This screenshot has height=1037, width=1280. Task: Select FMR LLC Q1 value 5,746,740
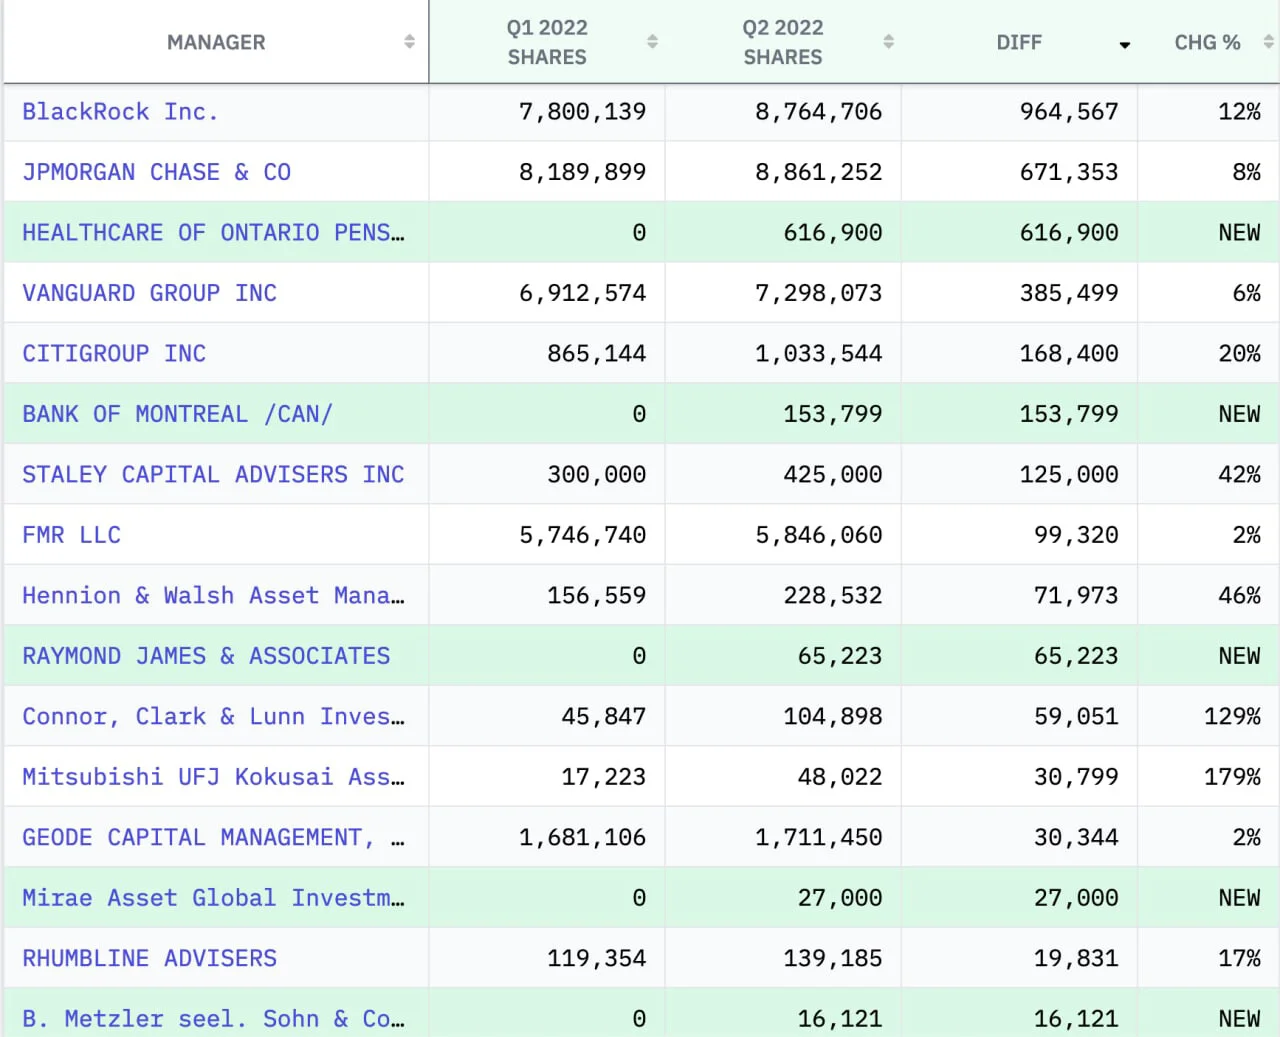click(582, 535)
